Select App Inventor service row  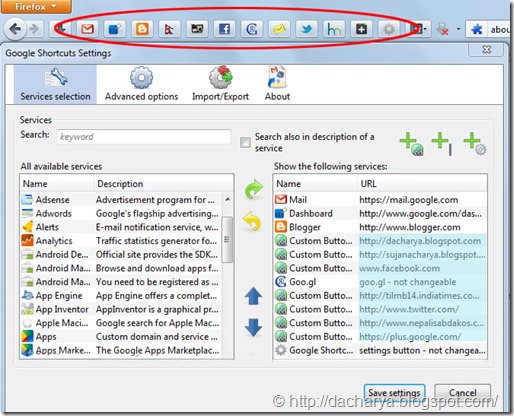121,309
